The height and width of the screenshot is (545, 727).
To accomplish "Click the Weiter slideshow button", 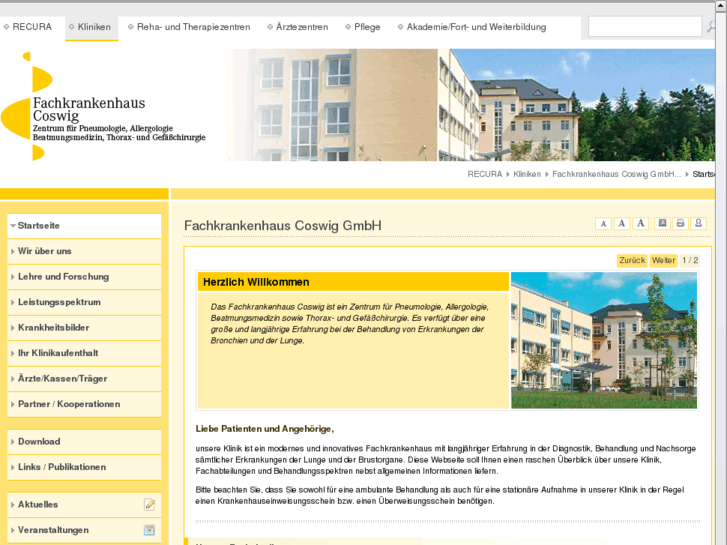I will click(x=663, y=260).
